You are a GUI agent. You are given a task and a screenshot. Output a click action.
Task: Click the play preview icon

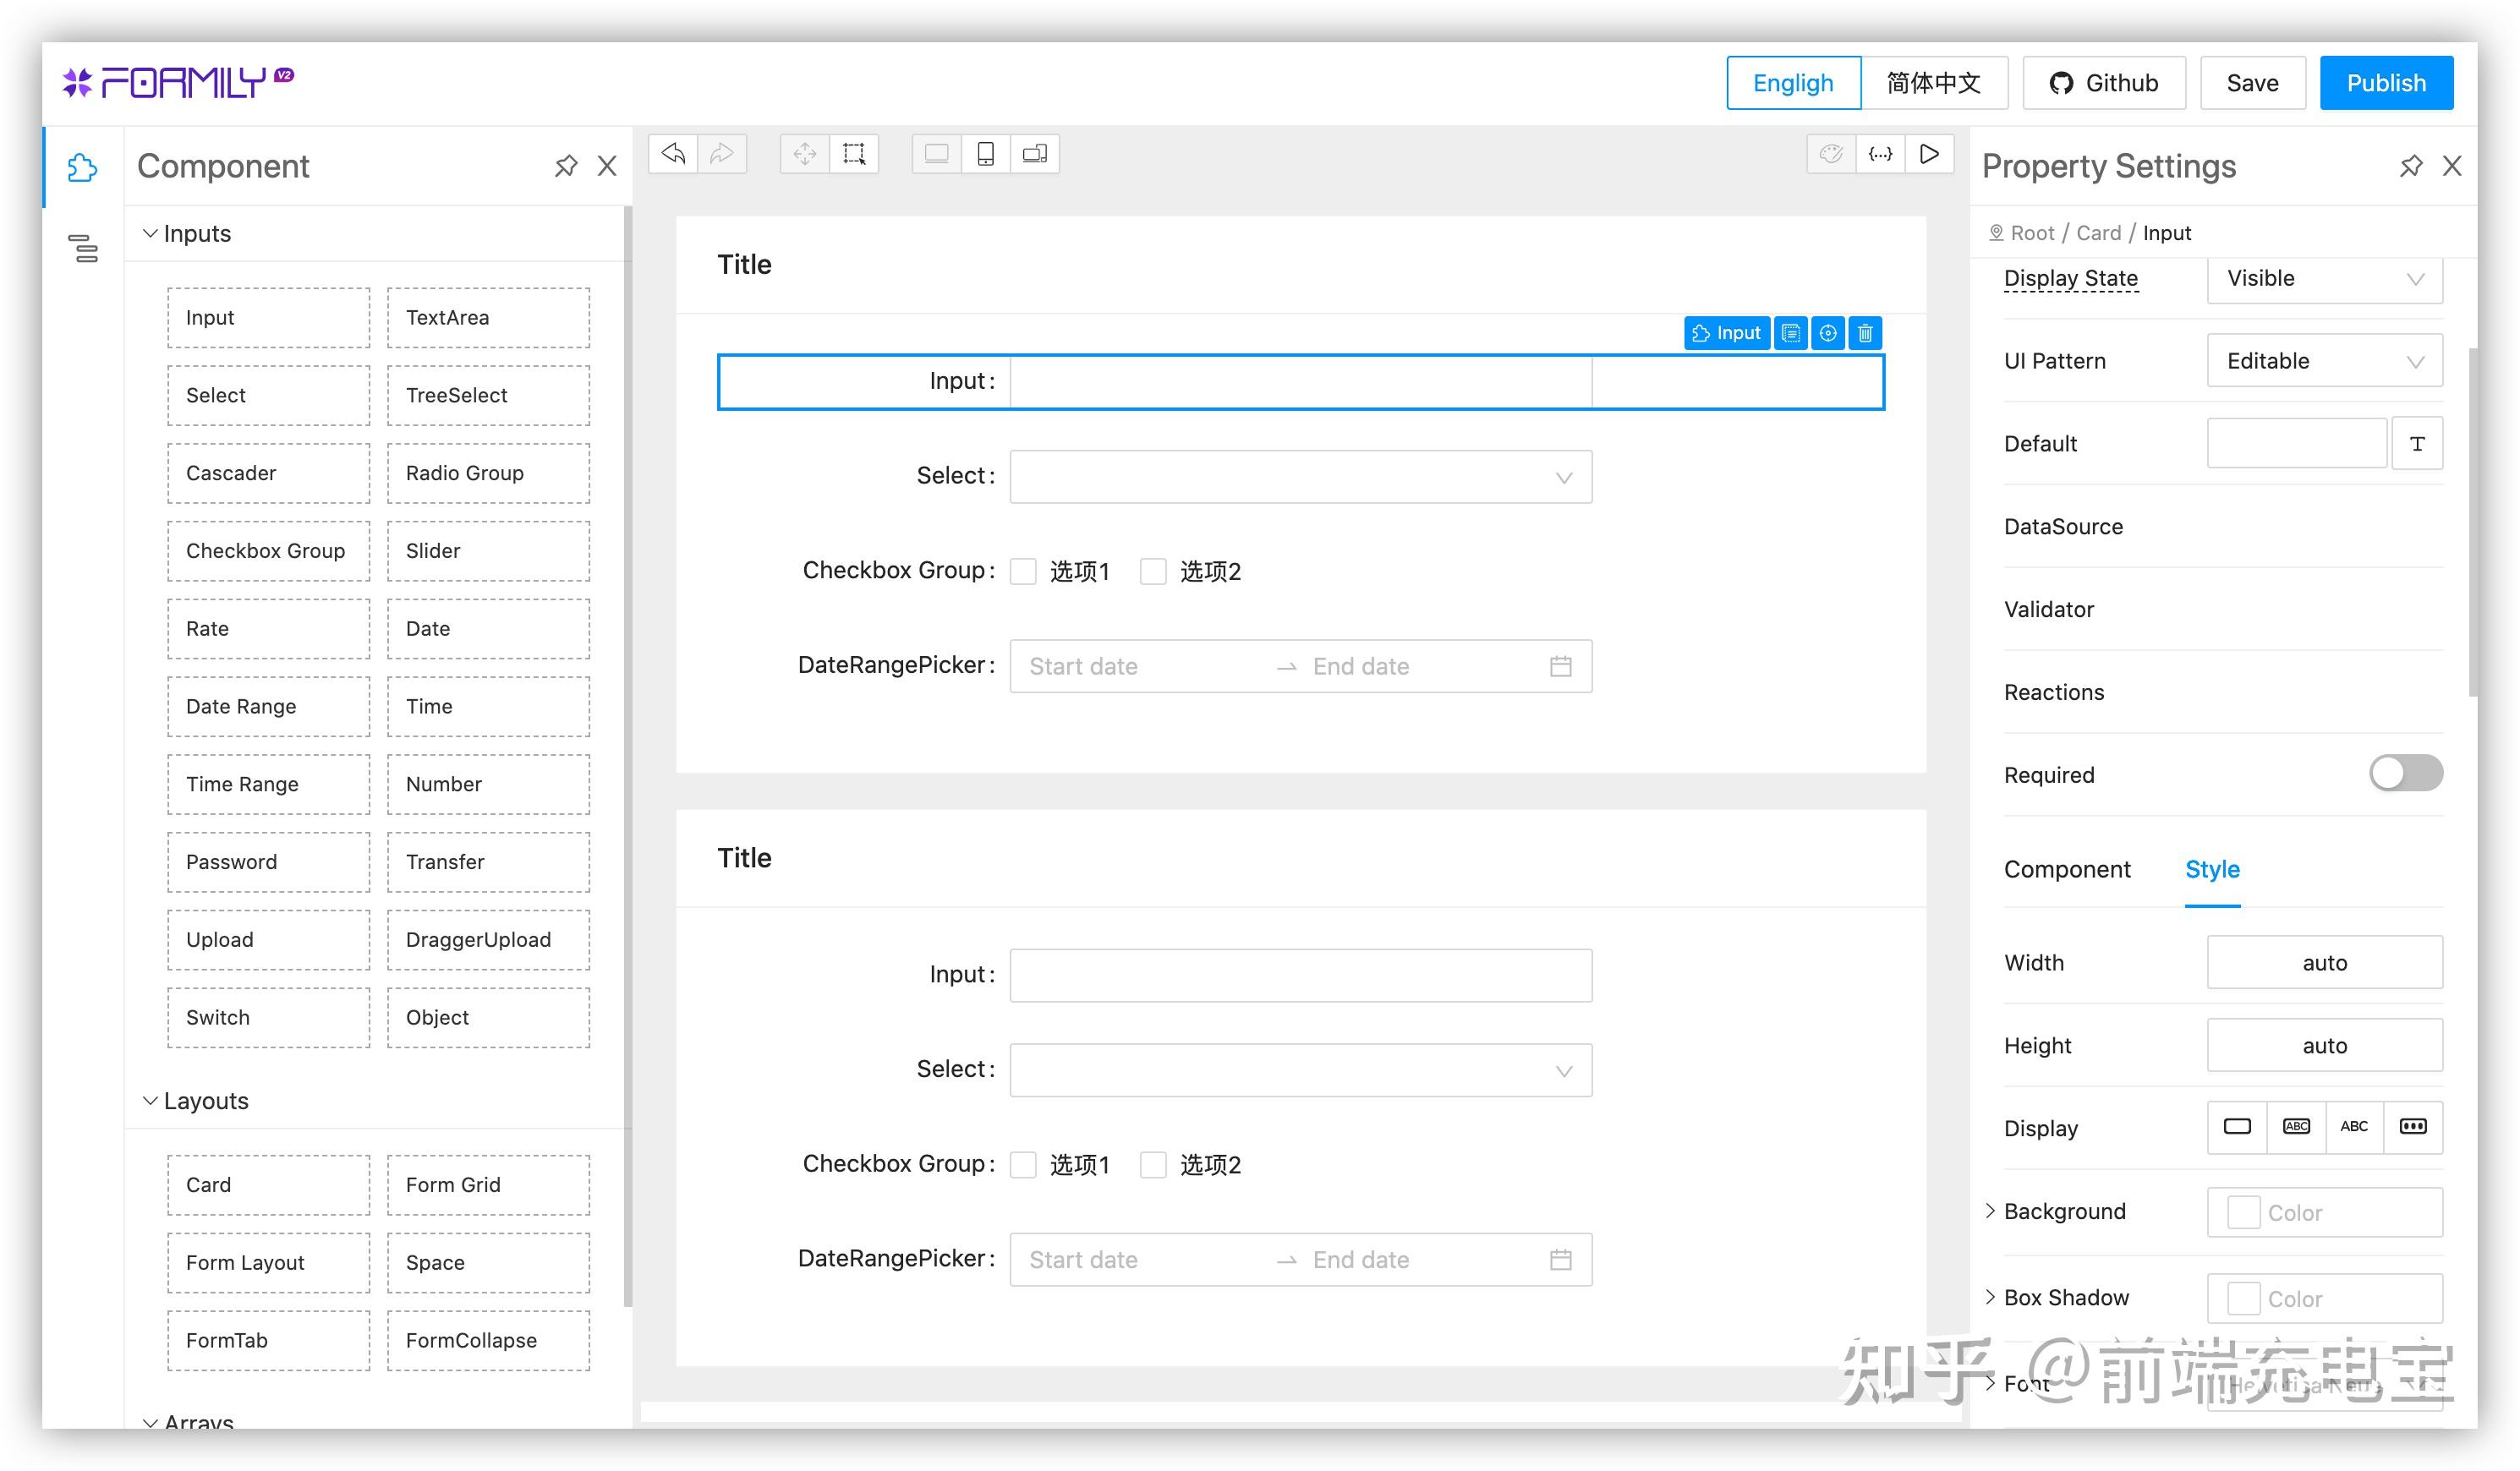click(1929, 154)
